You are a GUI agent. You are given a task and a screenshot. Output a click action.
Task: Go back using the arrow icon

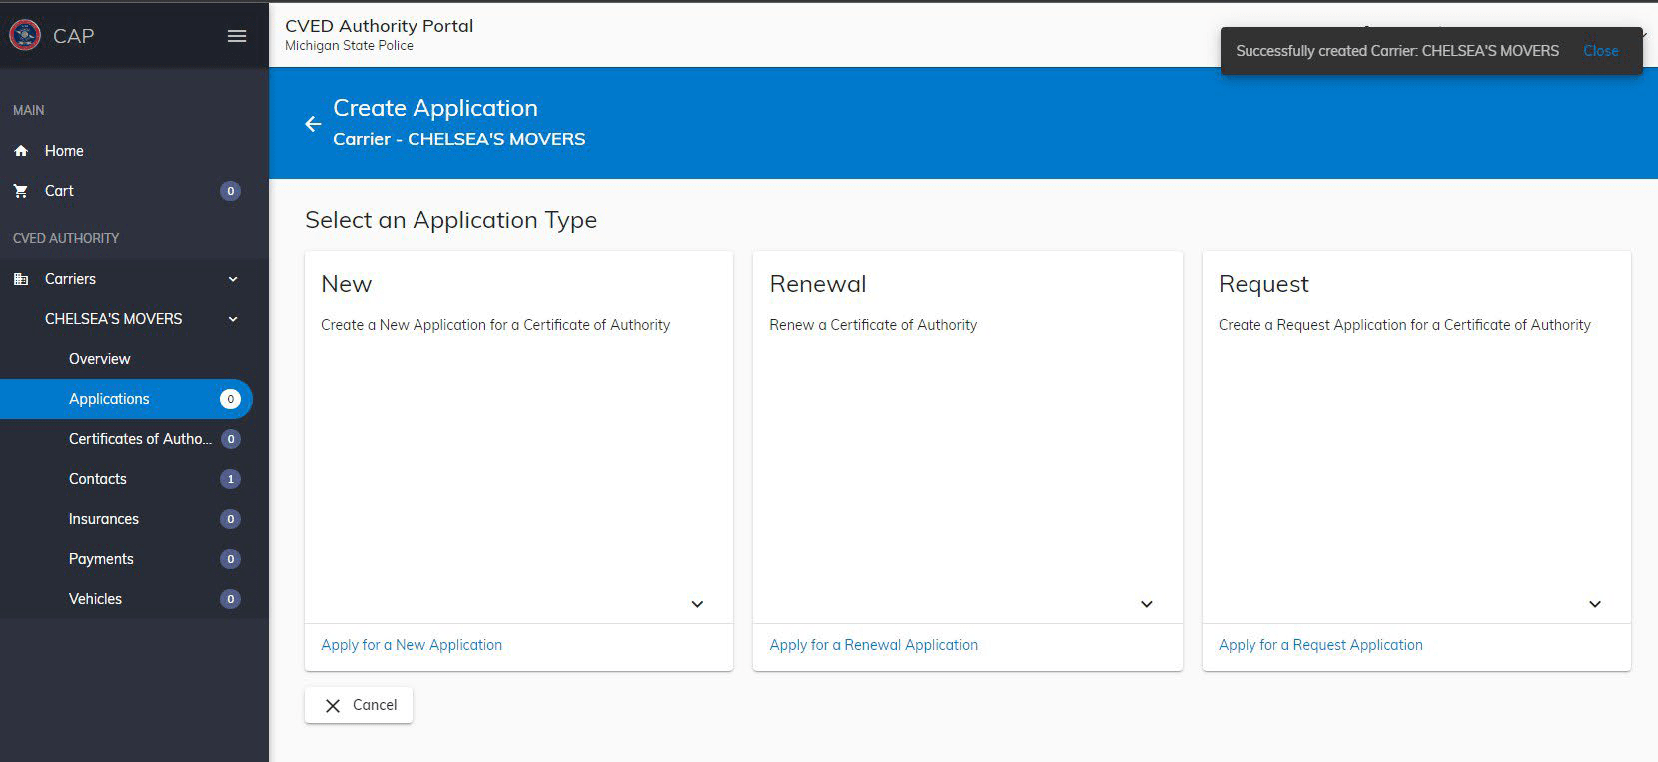[x=313, y=123]
